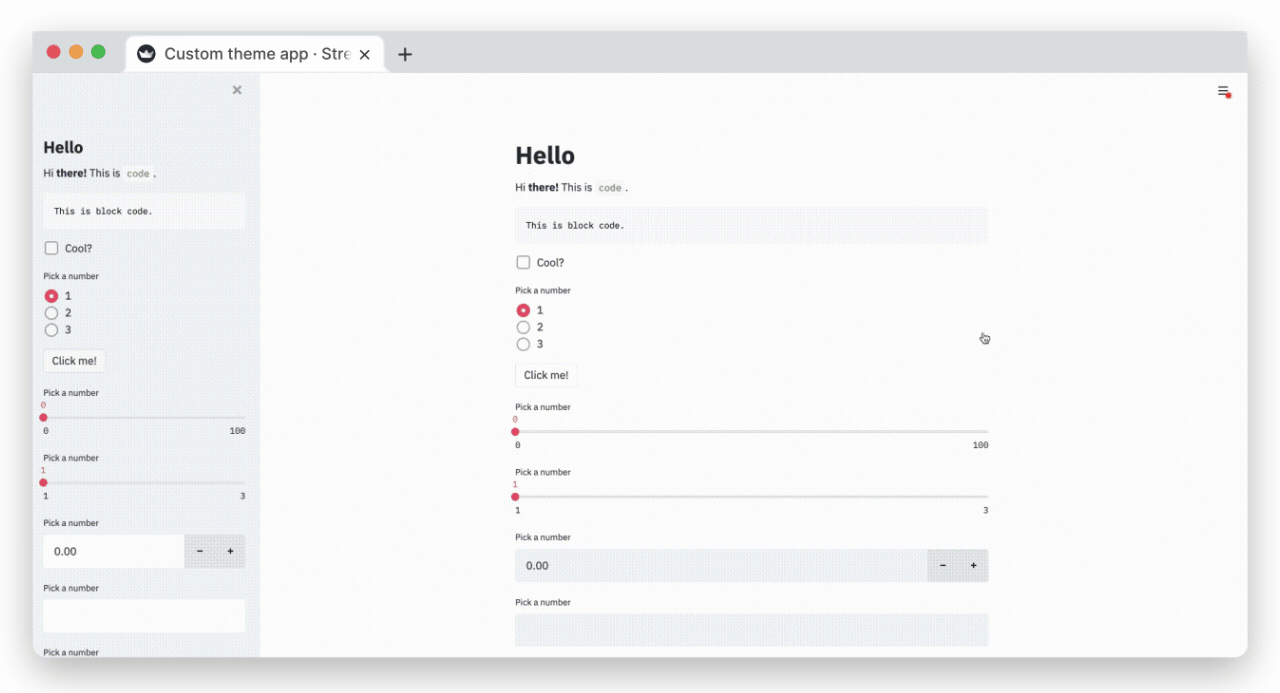Select radio option 3 in the main area
The width and height of the screenshot is (1280, 693).
coord(523,344)
